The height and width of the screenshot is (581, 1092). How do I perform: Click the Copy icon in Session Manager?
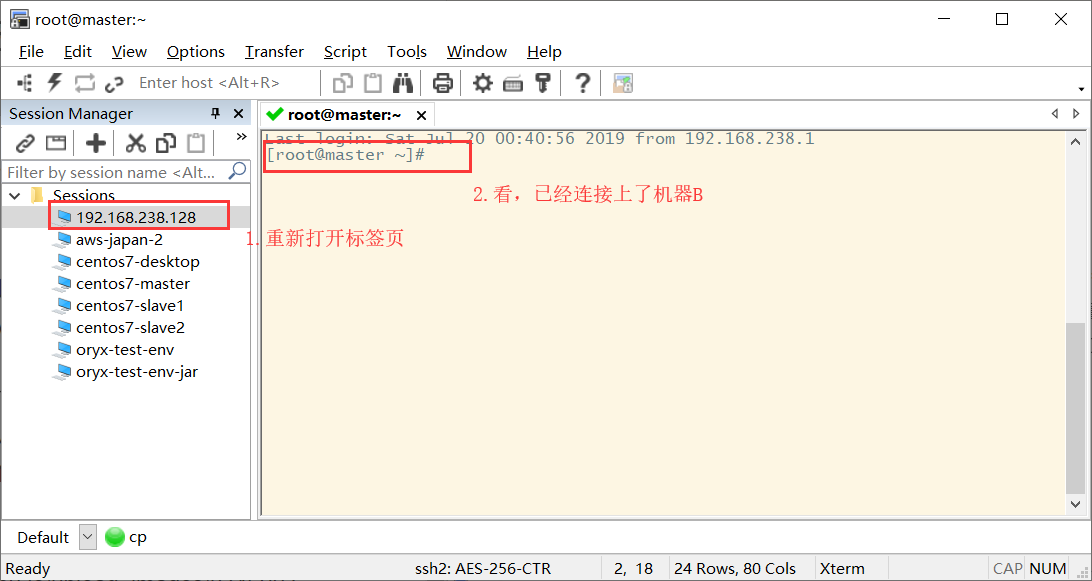166,144
